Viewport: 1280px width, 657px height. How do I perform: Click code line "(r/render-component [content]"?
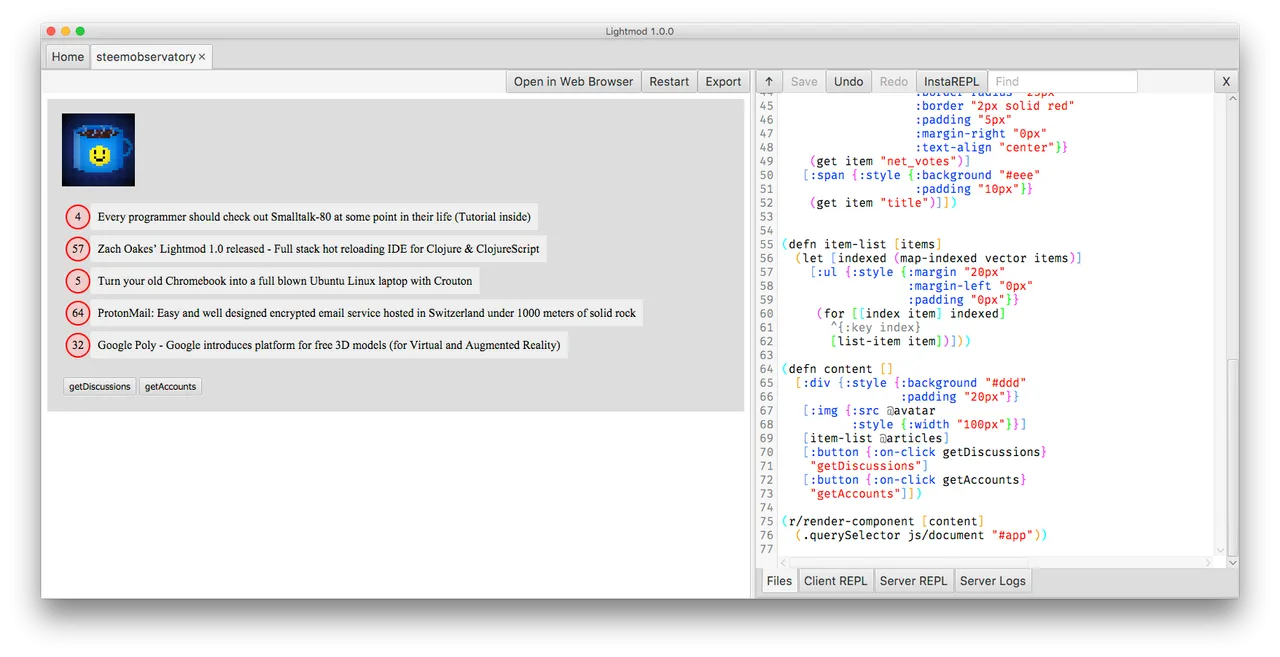pyautogui.click(x=884, y=521)
